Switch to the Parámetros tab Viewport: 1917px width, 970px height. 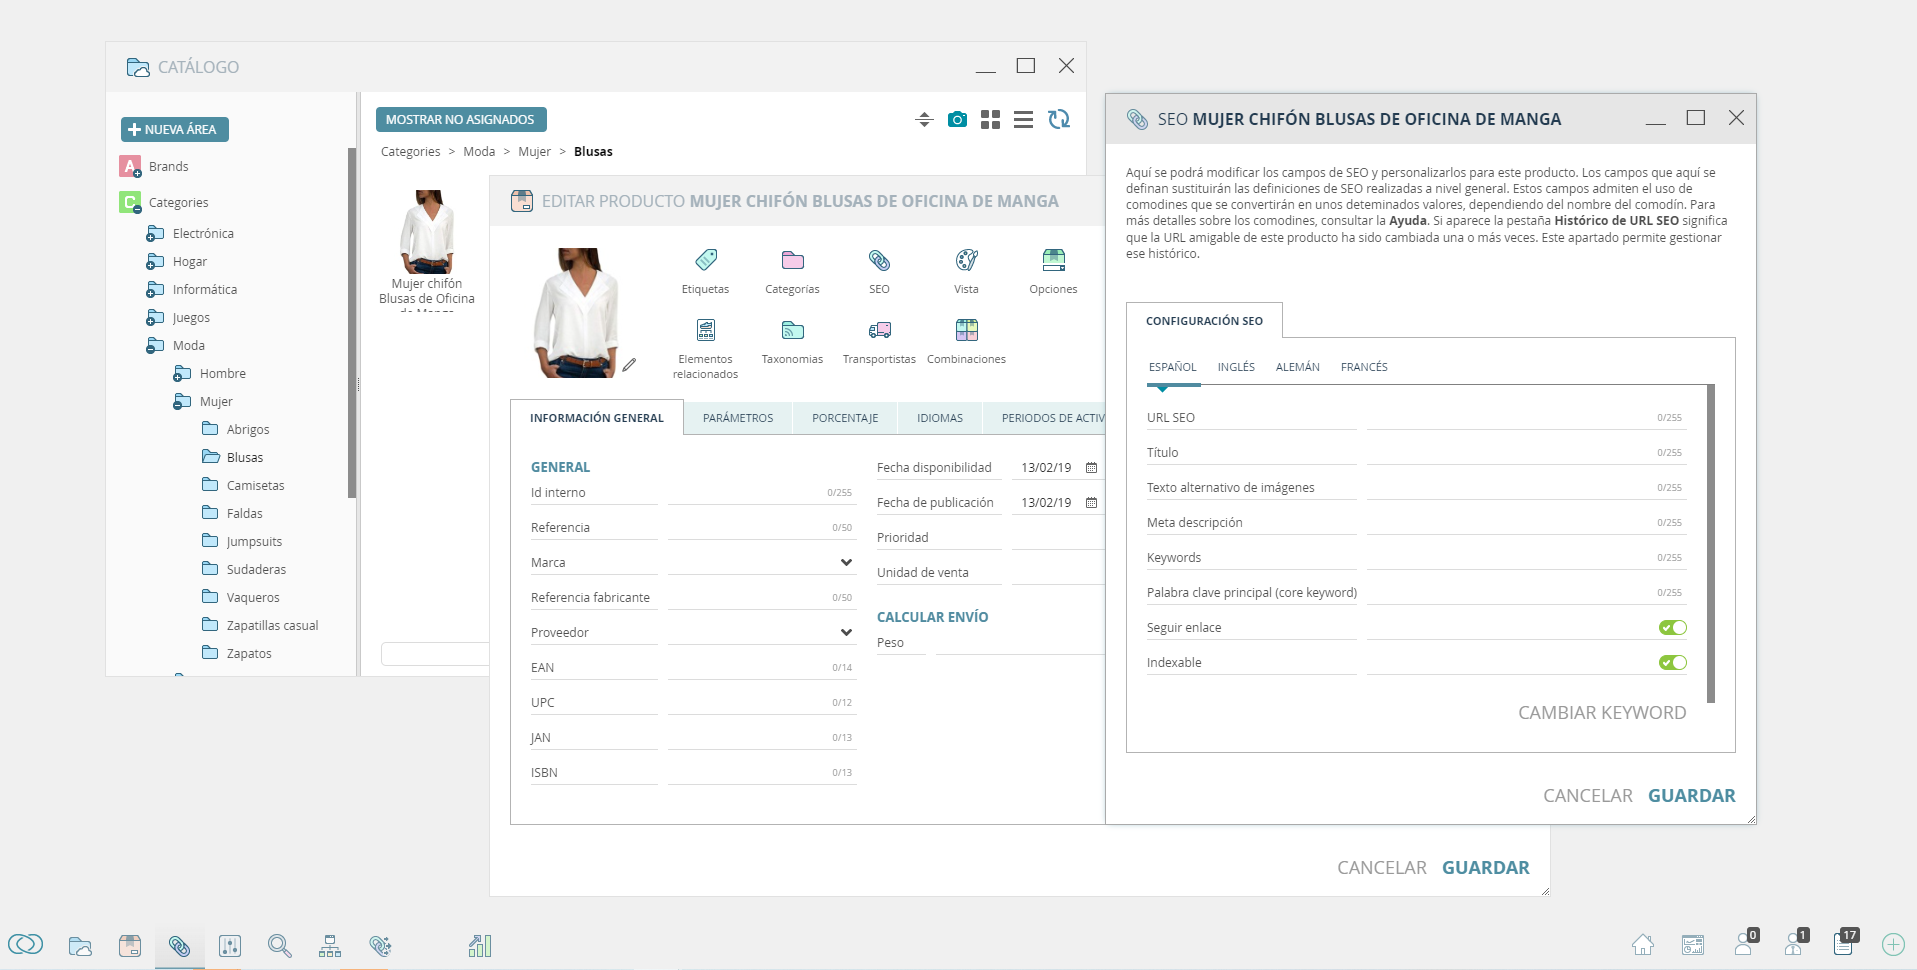[x=738, y=418]
